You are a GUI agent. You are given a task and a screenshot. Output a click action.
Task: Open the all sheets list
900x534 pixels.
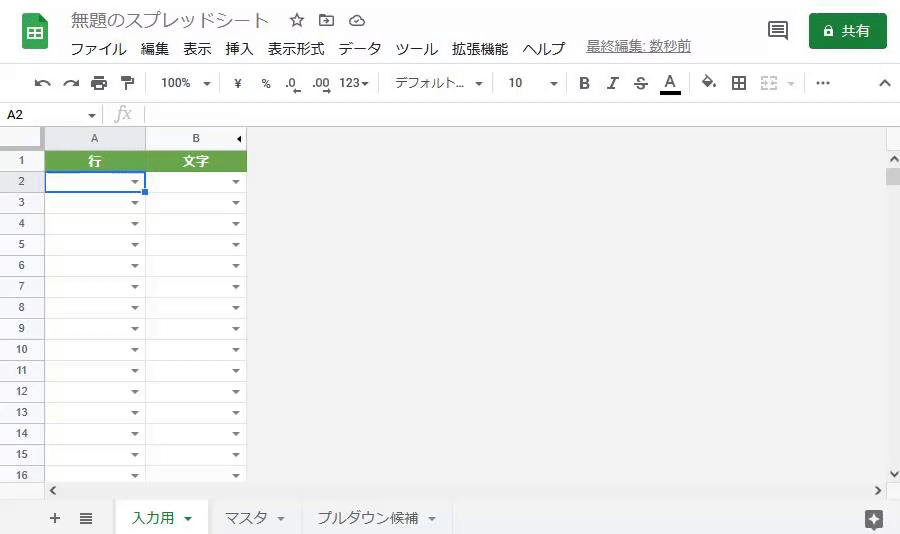[86, 518]
